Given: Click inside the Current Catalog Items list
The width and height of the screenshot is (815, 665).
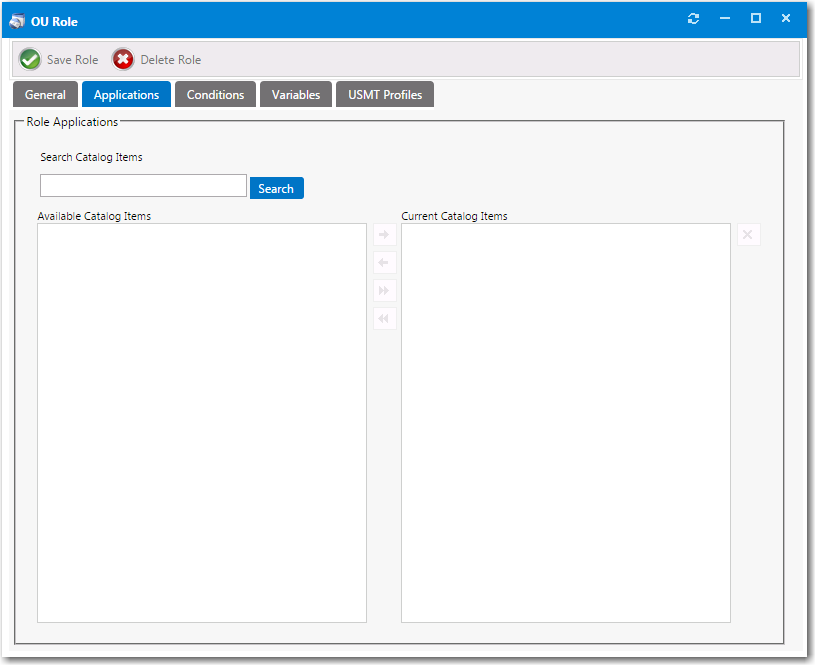Looking at the screenshot, I should coord(565,422).
